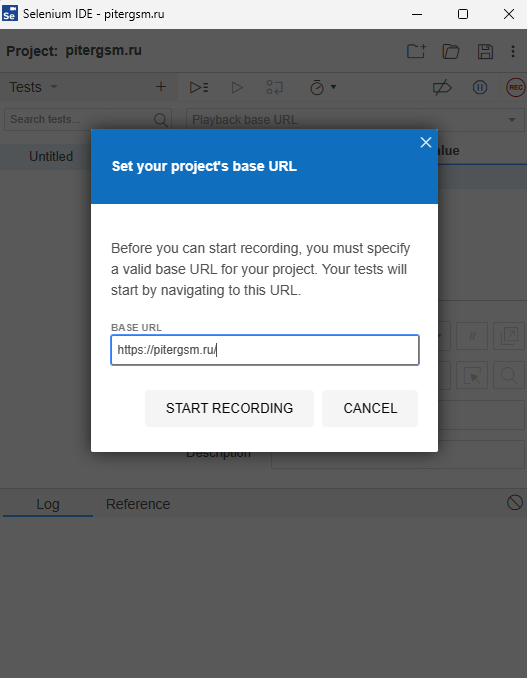Add a new test with plus icon
The height and width of the screenshot is (678, 527).
coord(161,87)
